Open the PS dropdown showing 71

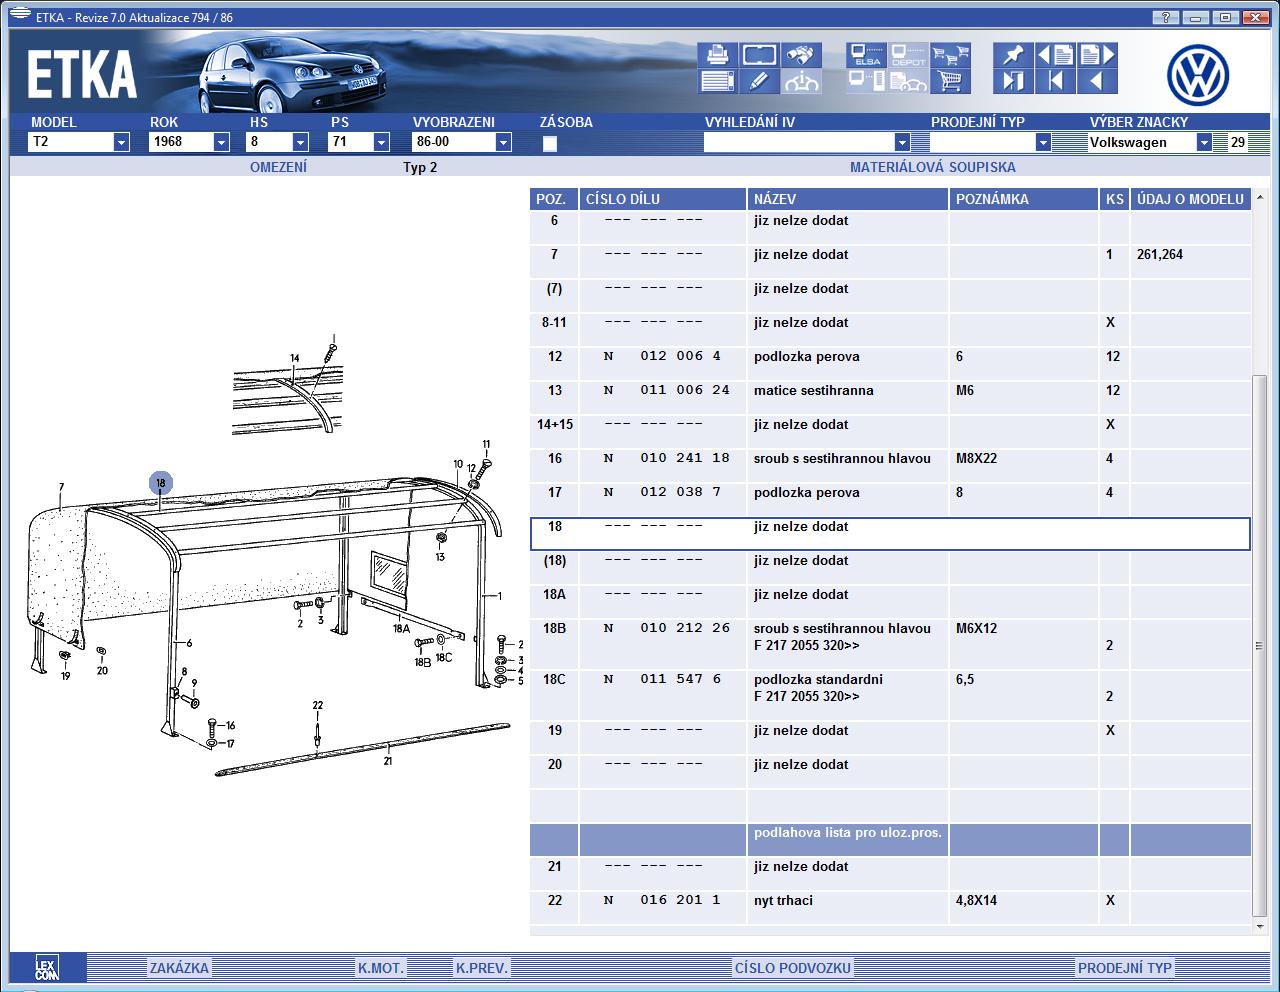pos(380,142)
